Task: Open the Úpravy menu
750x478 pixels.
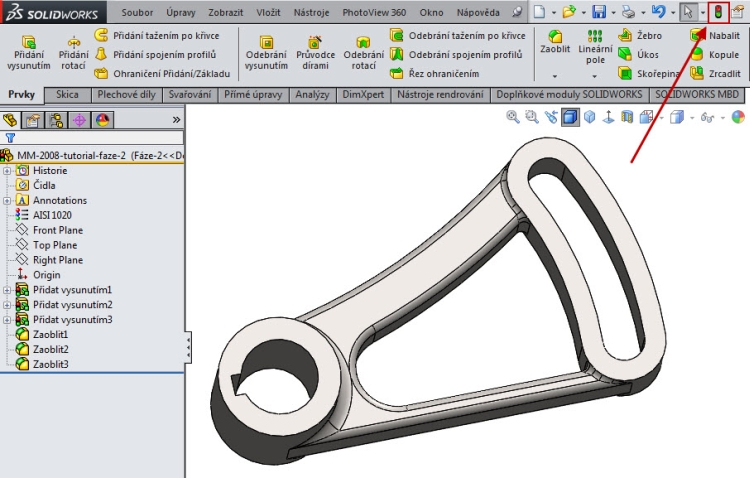Action: click(x=181, y=12)
